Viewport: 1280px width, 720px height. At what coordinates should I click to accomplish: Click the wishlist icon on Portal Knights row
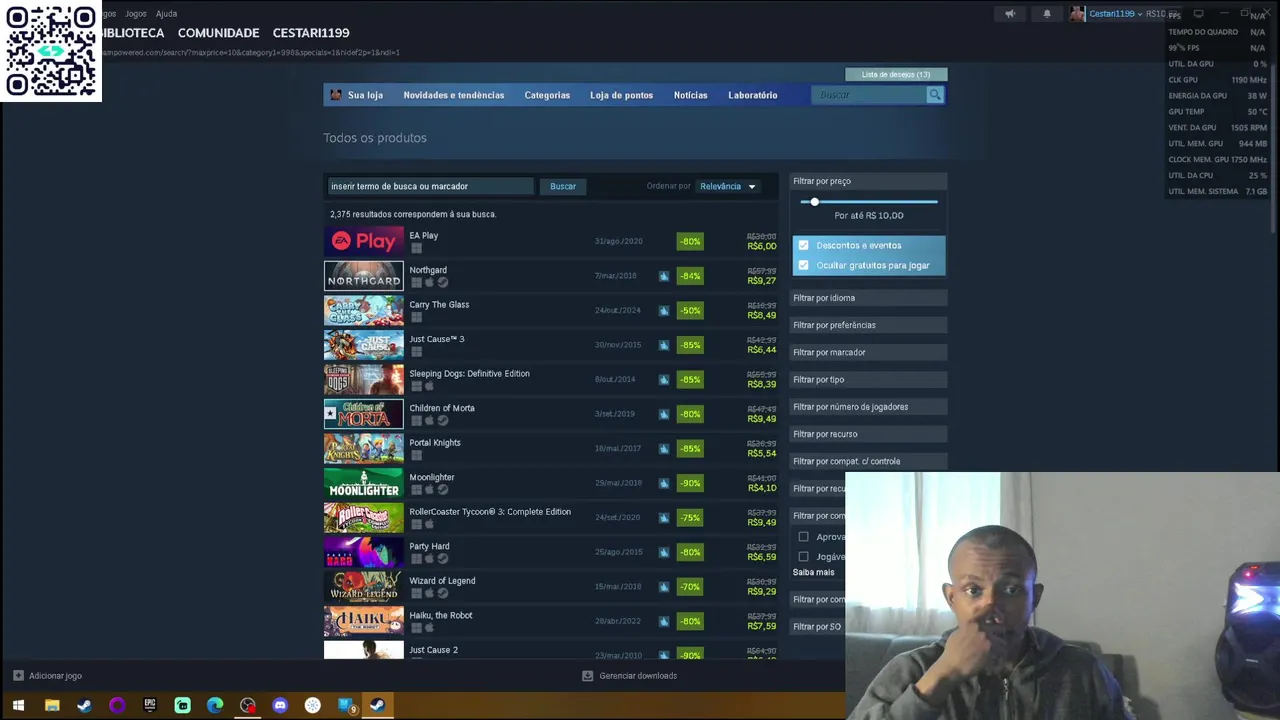click(x=664, y=449)
